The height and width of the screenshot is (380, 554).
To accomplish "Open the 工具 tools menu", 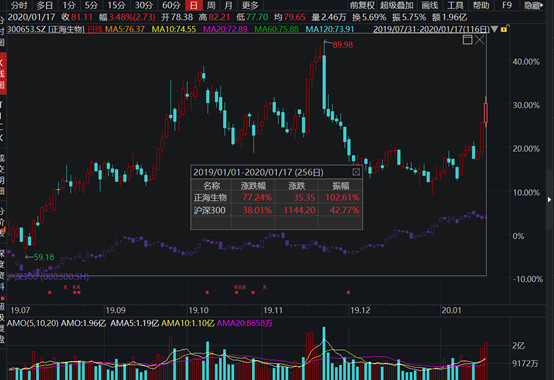I will pos(455,5).
